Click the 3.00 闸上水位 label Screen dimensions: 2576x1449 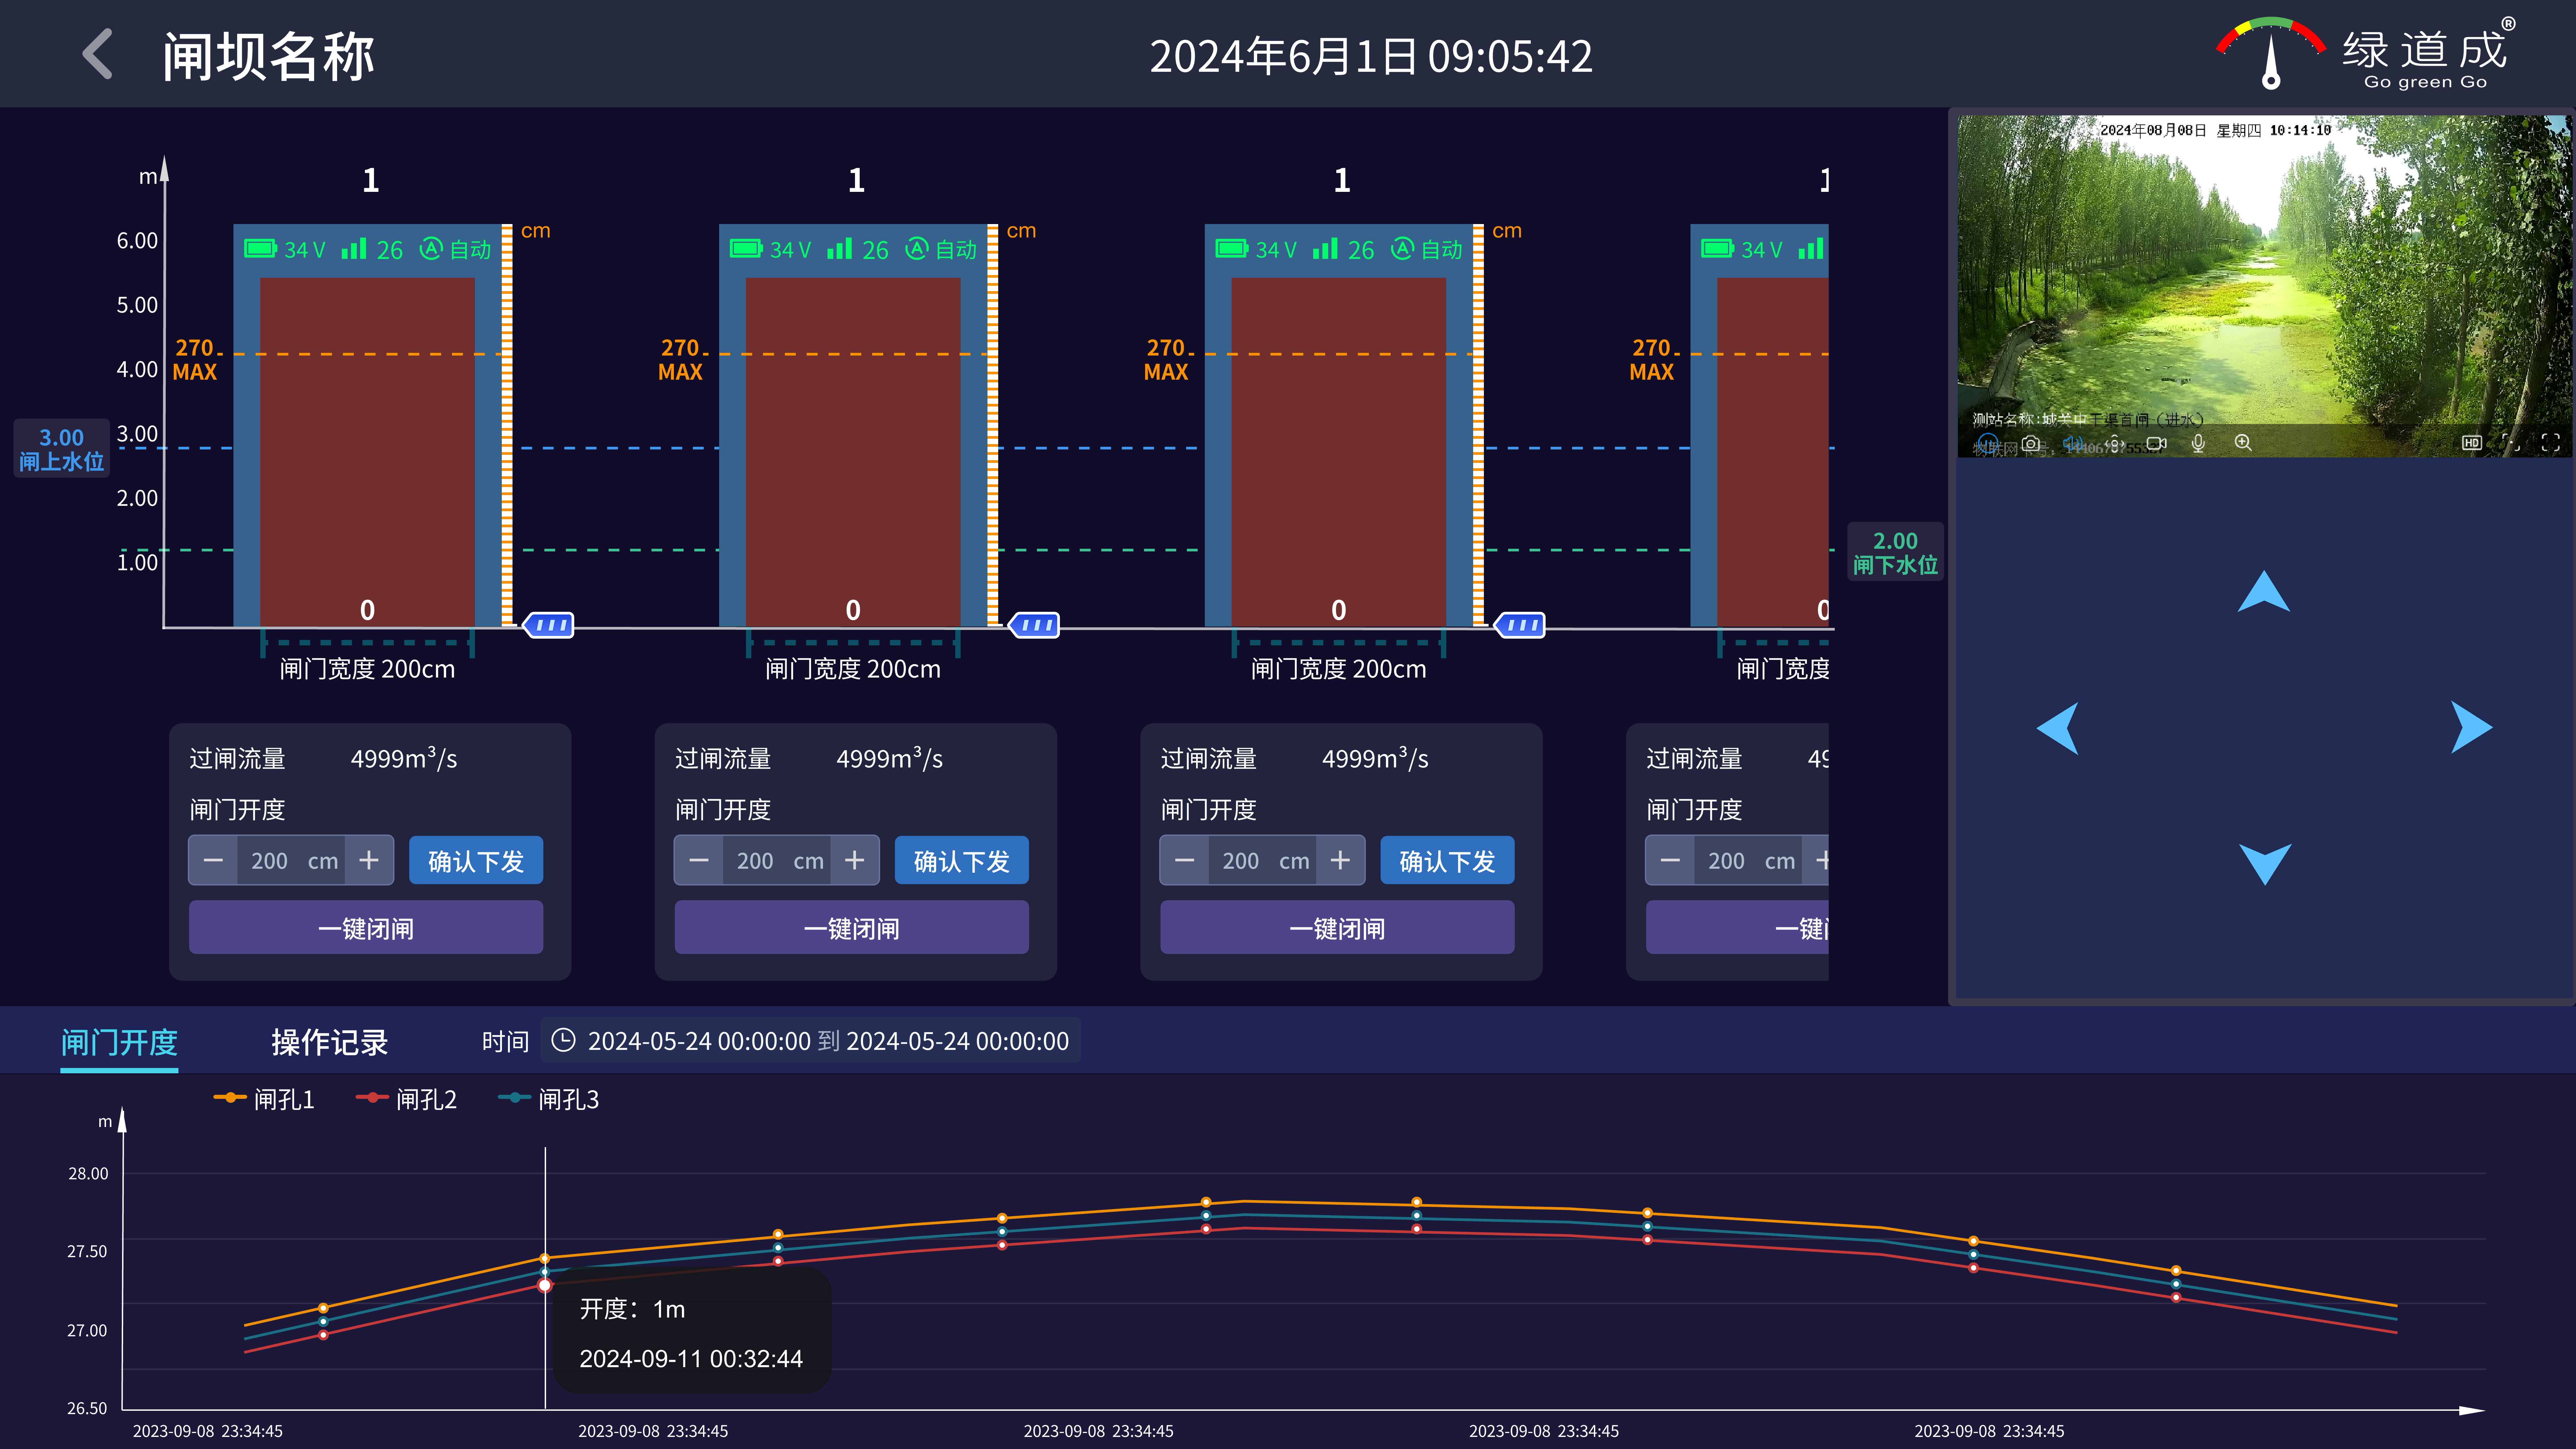[61, 448]
